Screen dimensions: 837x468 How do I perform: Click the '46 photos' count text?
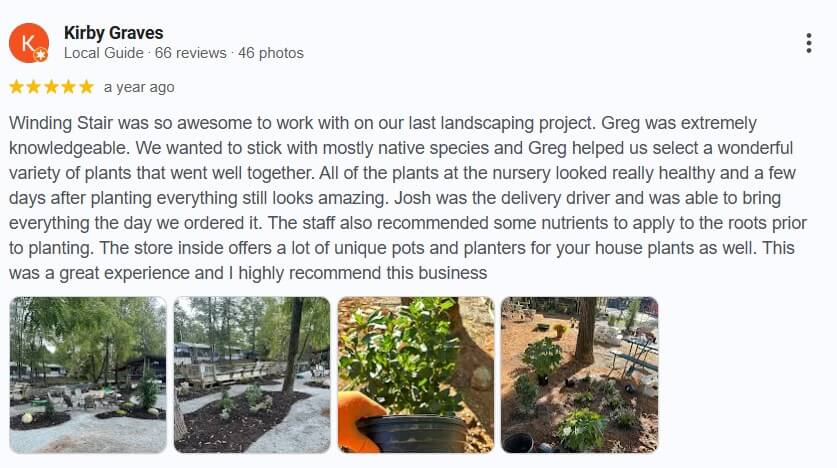coord(271,53)
